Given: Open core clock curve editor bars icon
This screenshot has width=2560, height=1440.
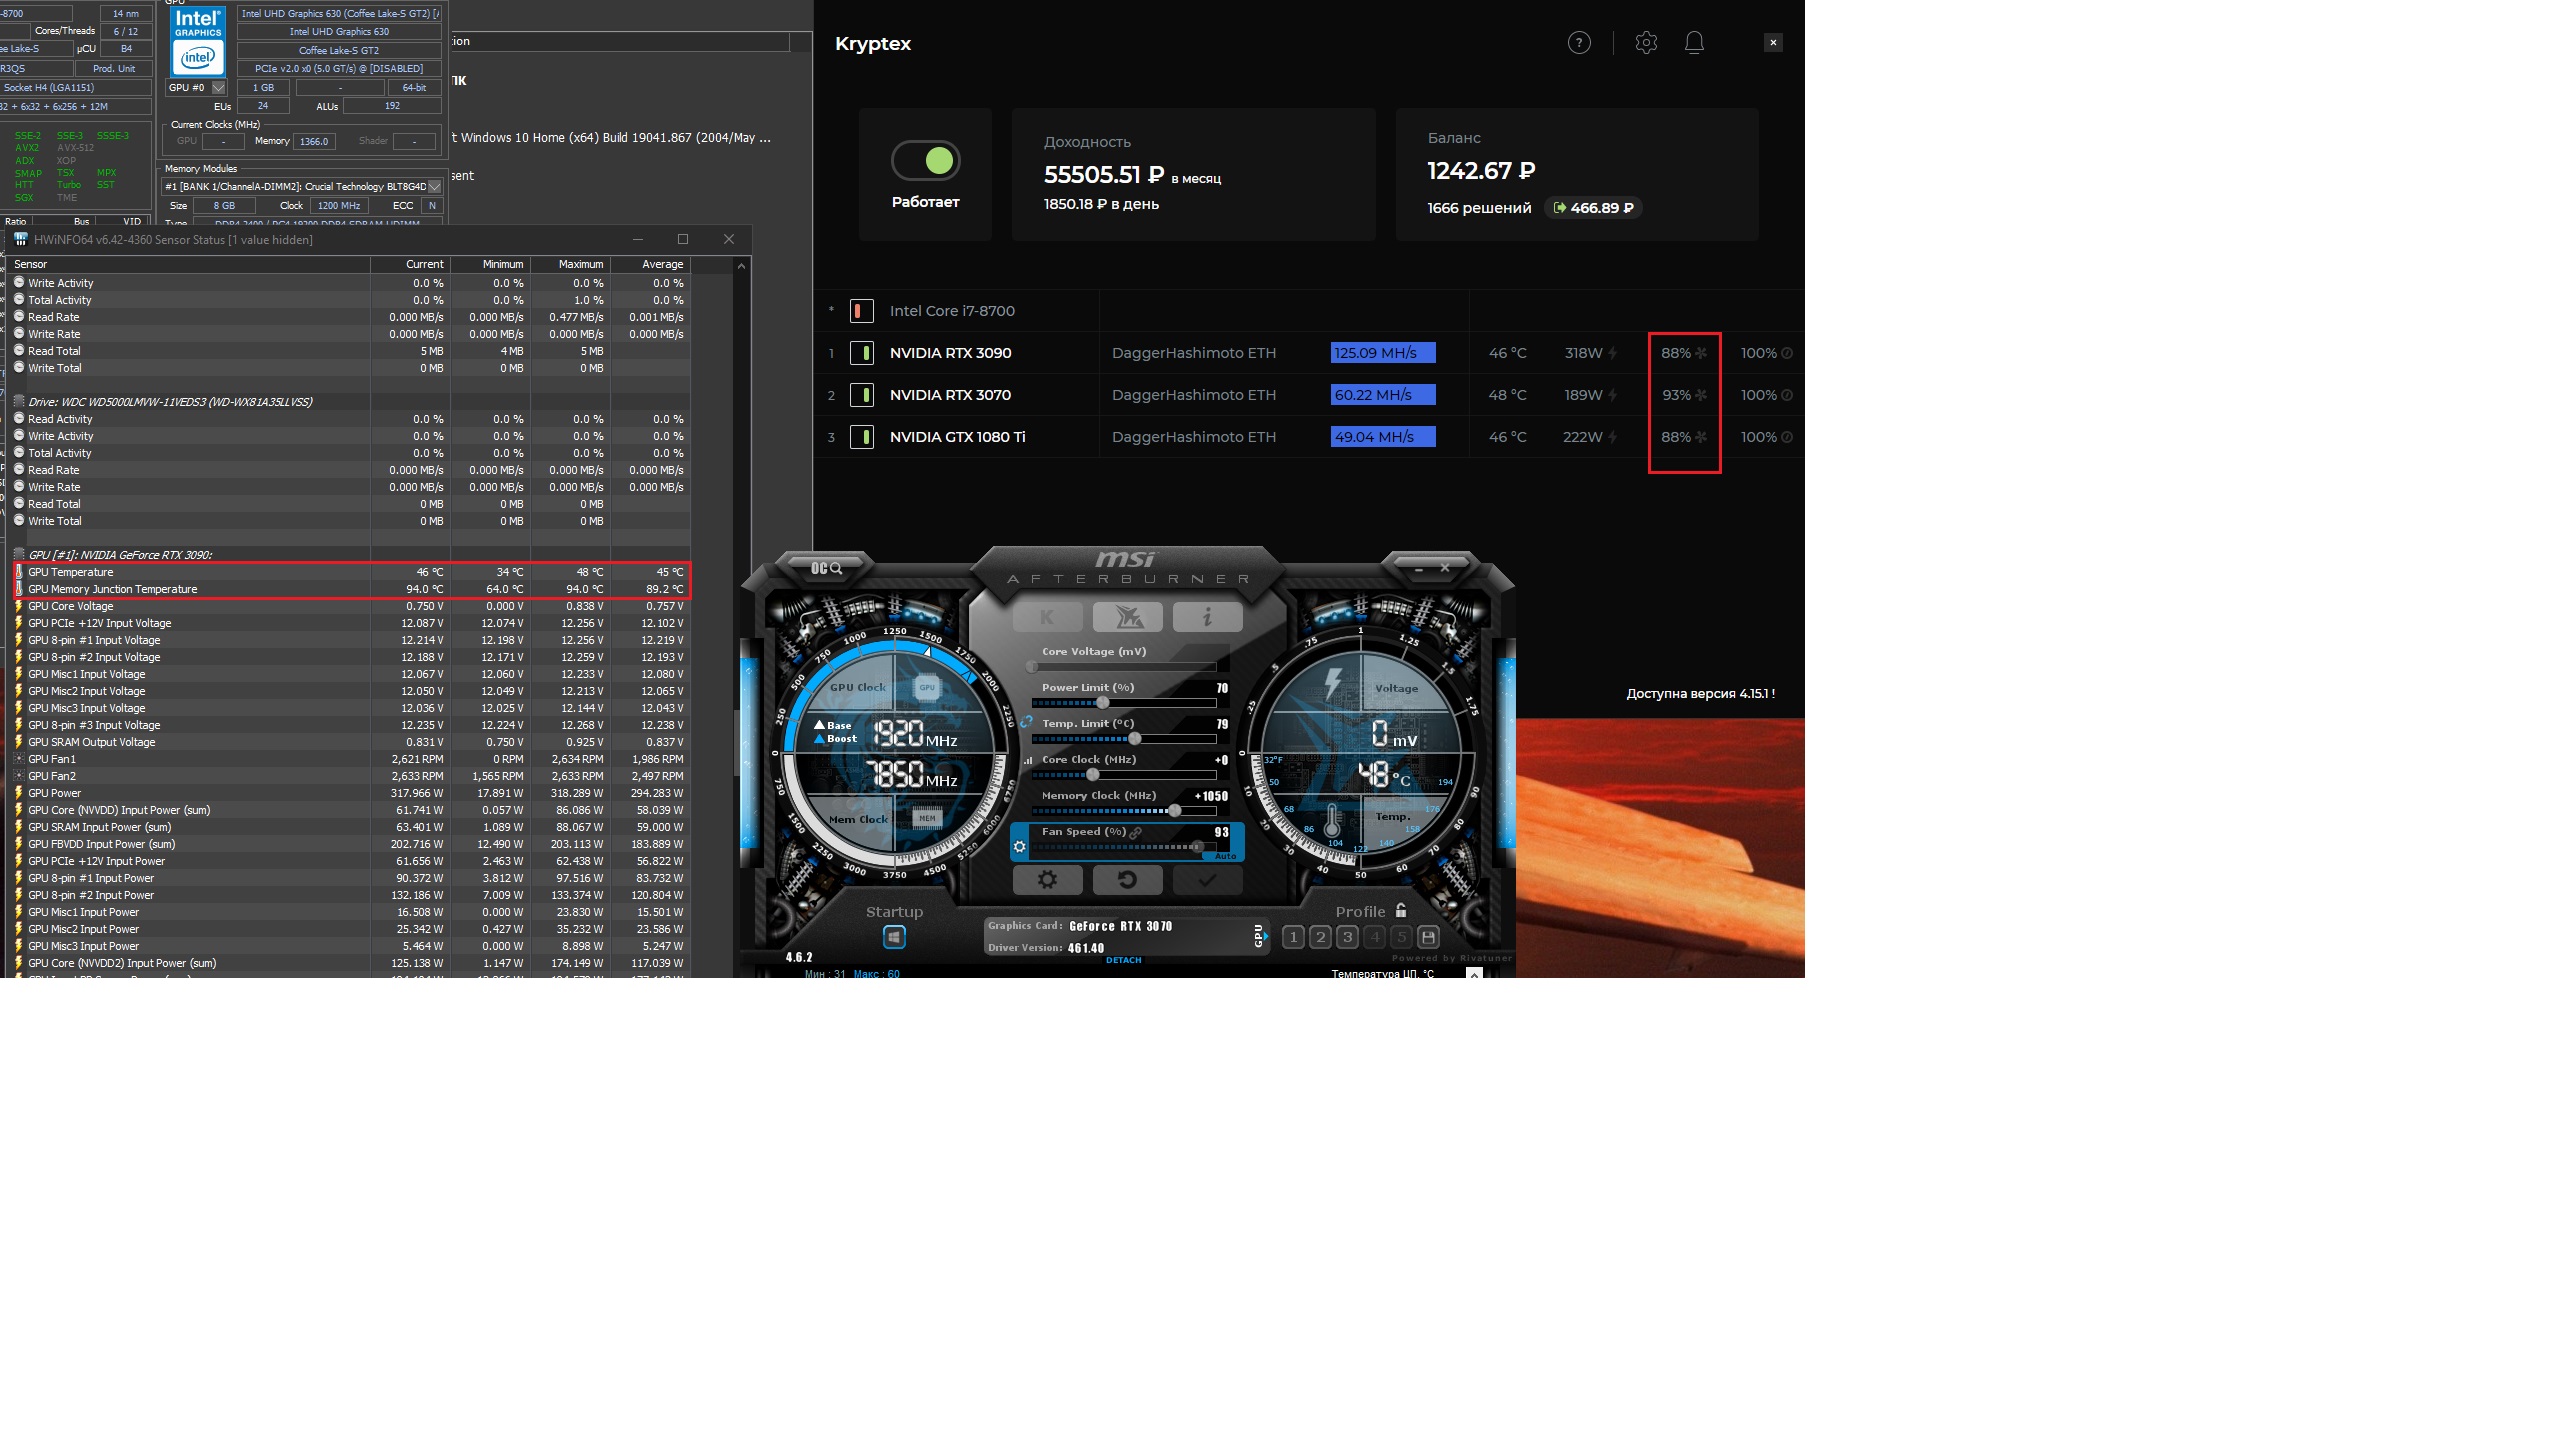Looking at the screenshot, I should [x=1027, y=760].
